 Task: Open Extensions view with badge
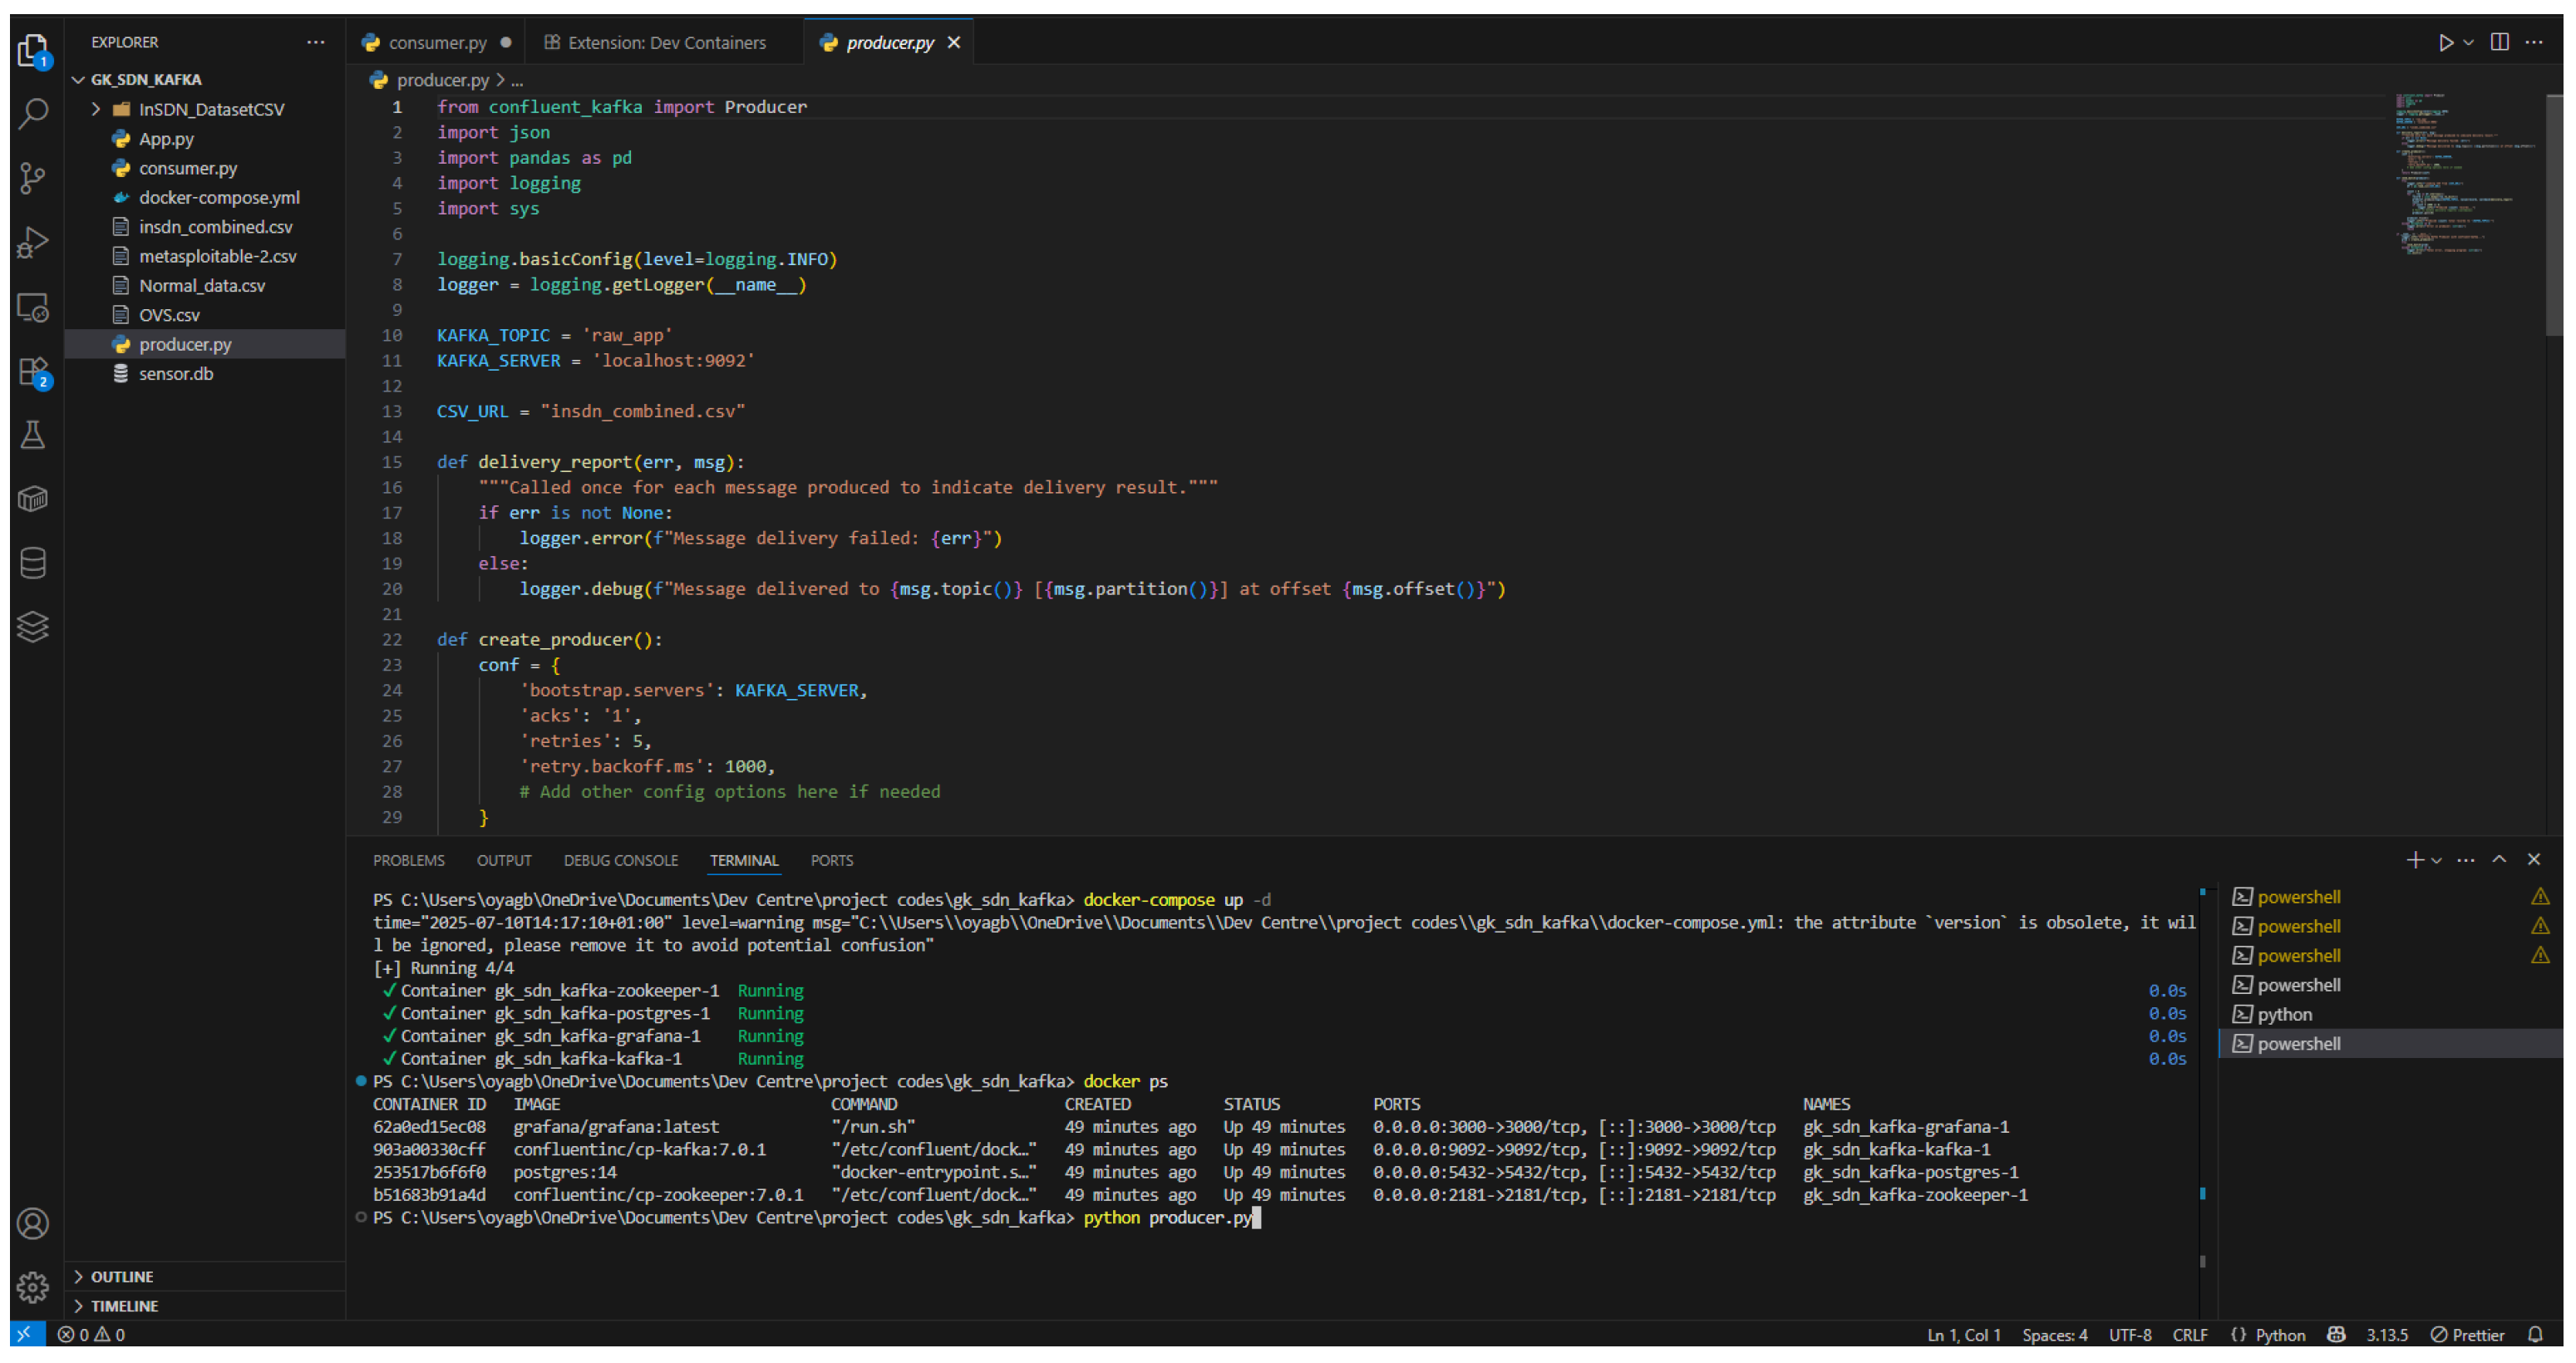tap(33, 372)
